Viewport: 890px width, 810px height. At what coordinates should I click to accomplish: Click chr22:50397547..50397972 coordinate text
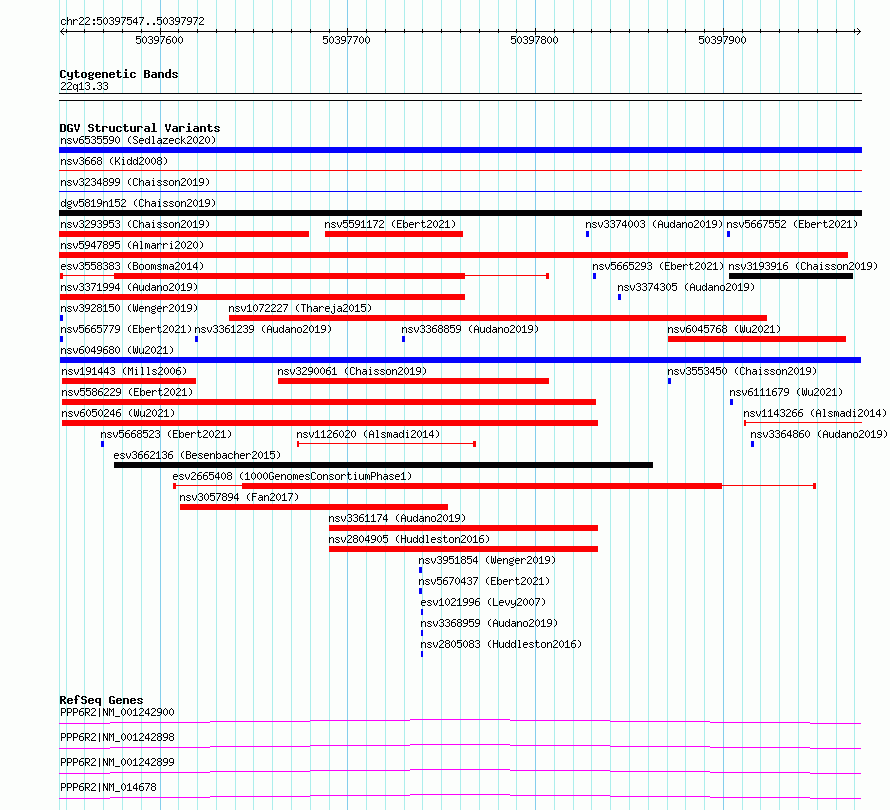tap(132, 21)
